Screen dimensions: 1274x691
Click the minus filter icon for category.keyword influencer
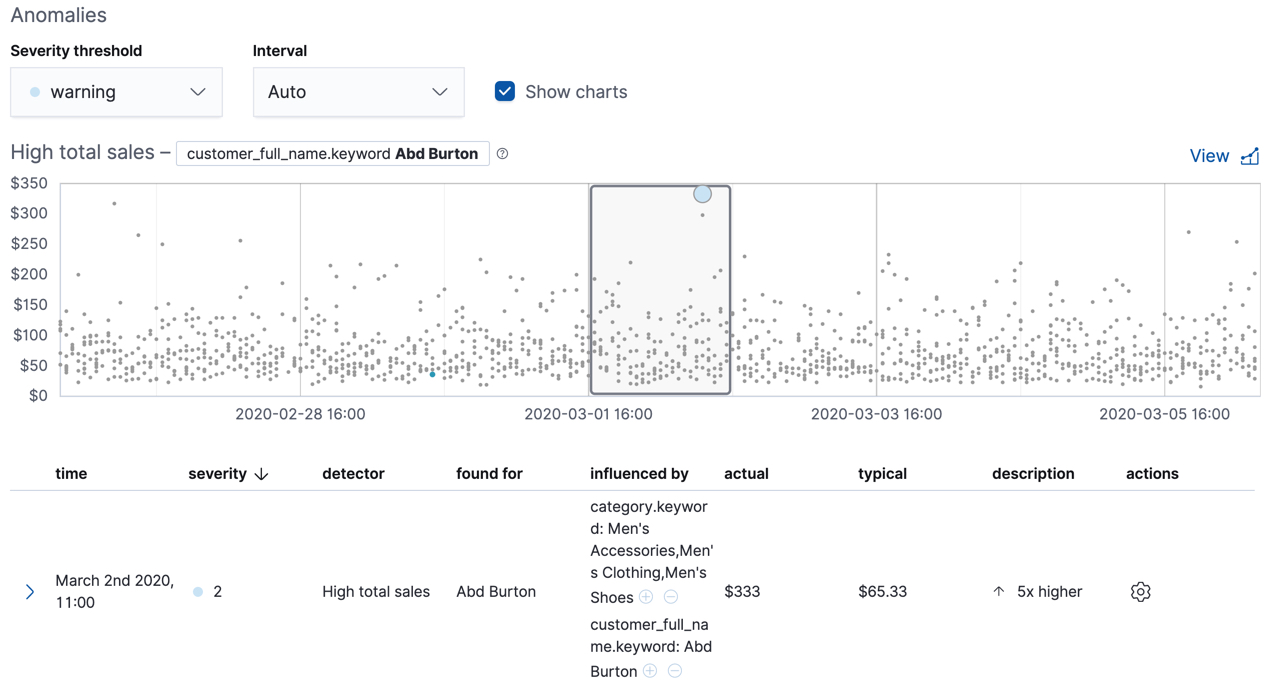(671, 596)
